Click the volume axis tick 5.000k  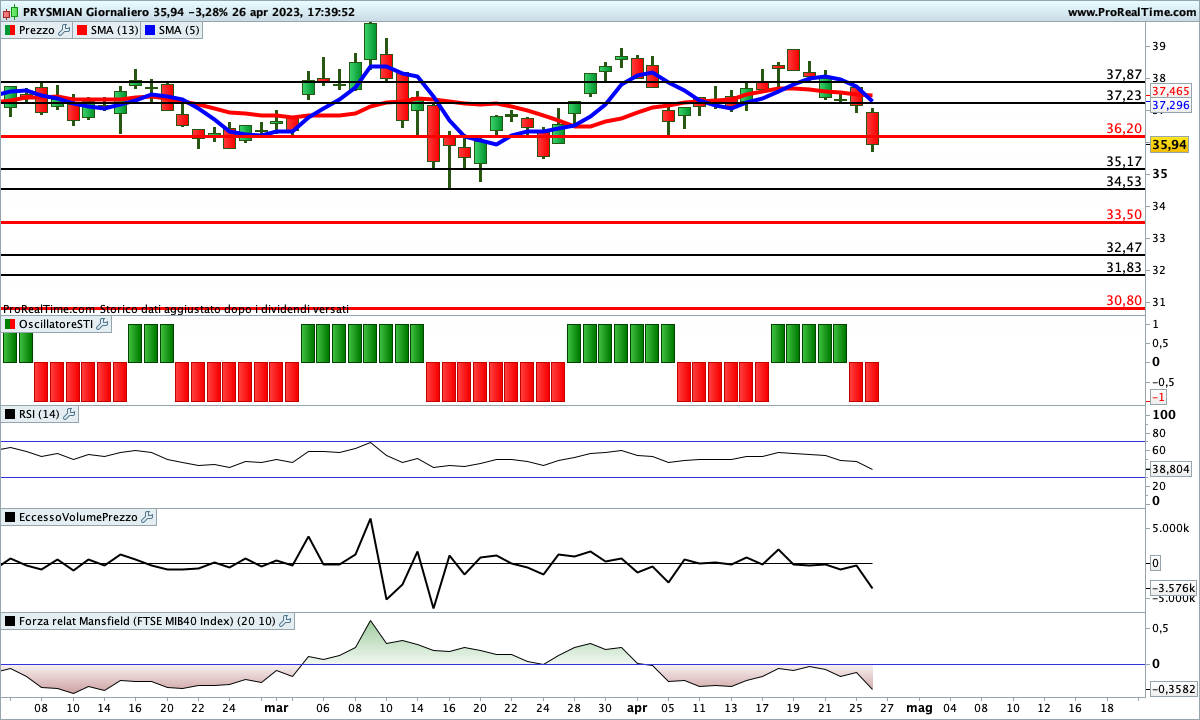(x=1170, y=529)
